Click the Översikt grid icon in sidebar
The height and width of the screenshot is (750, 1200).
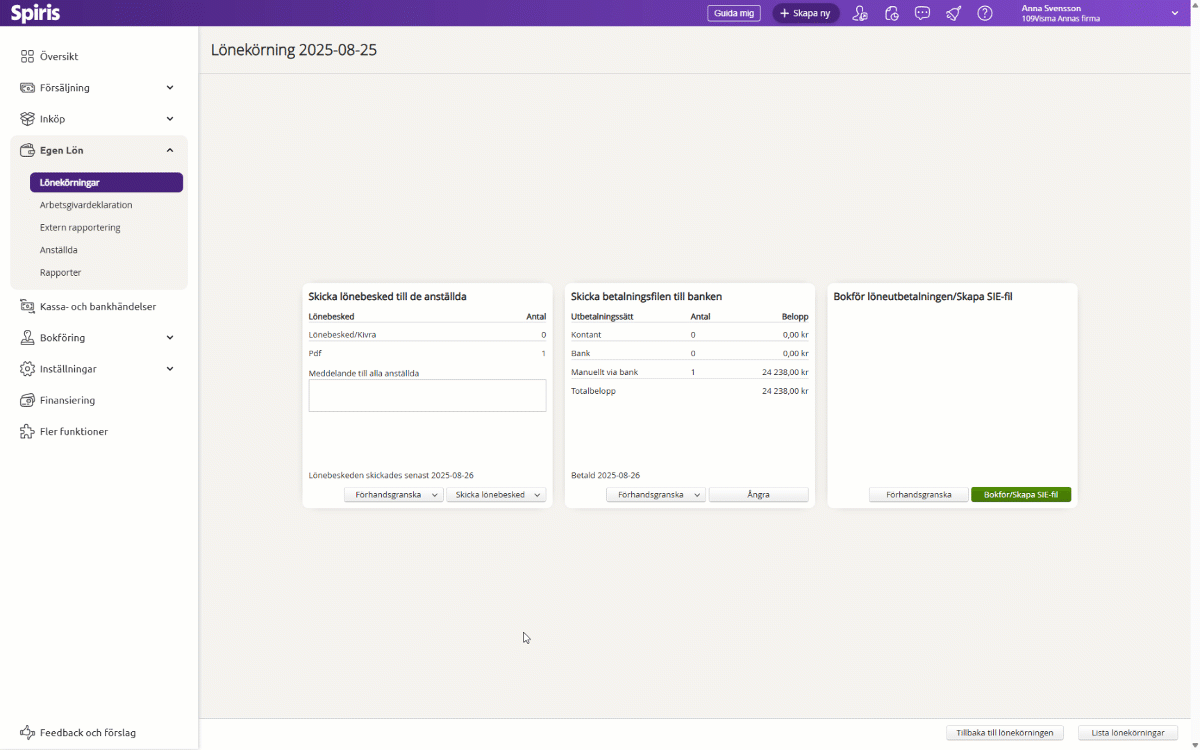(27, 57)
